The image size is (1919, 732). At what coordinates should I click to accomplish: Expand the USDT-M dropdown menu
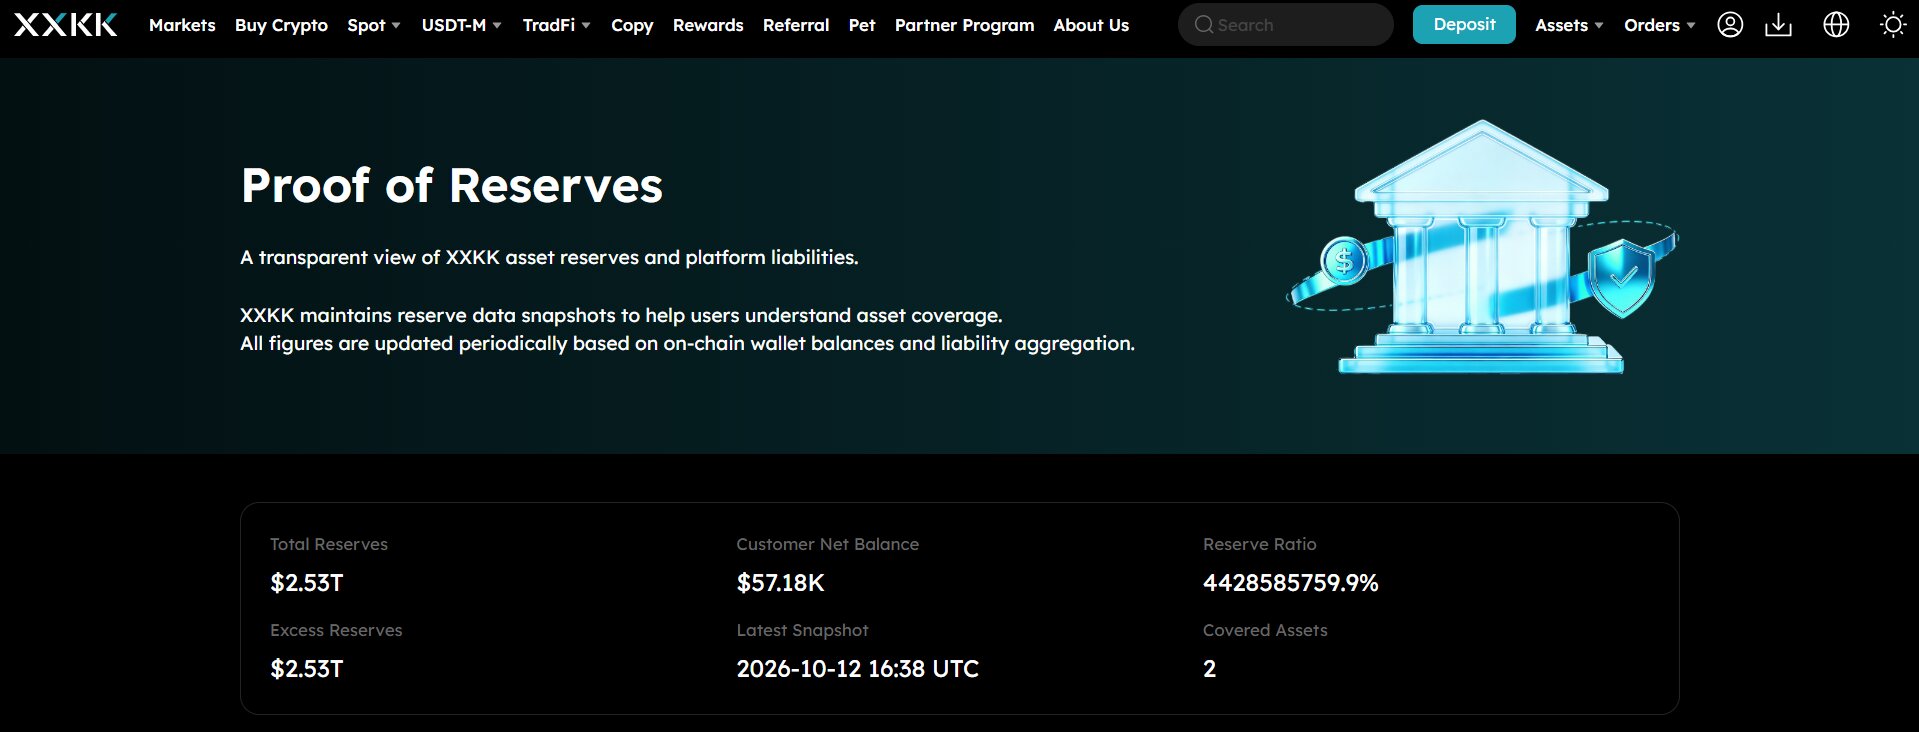click(x=461, y=25)
